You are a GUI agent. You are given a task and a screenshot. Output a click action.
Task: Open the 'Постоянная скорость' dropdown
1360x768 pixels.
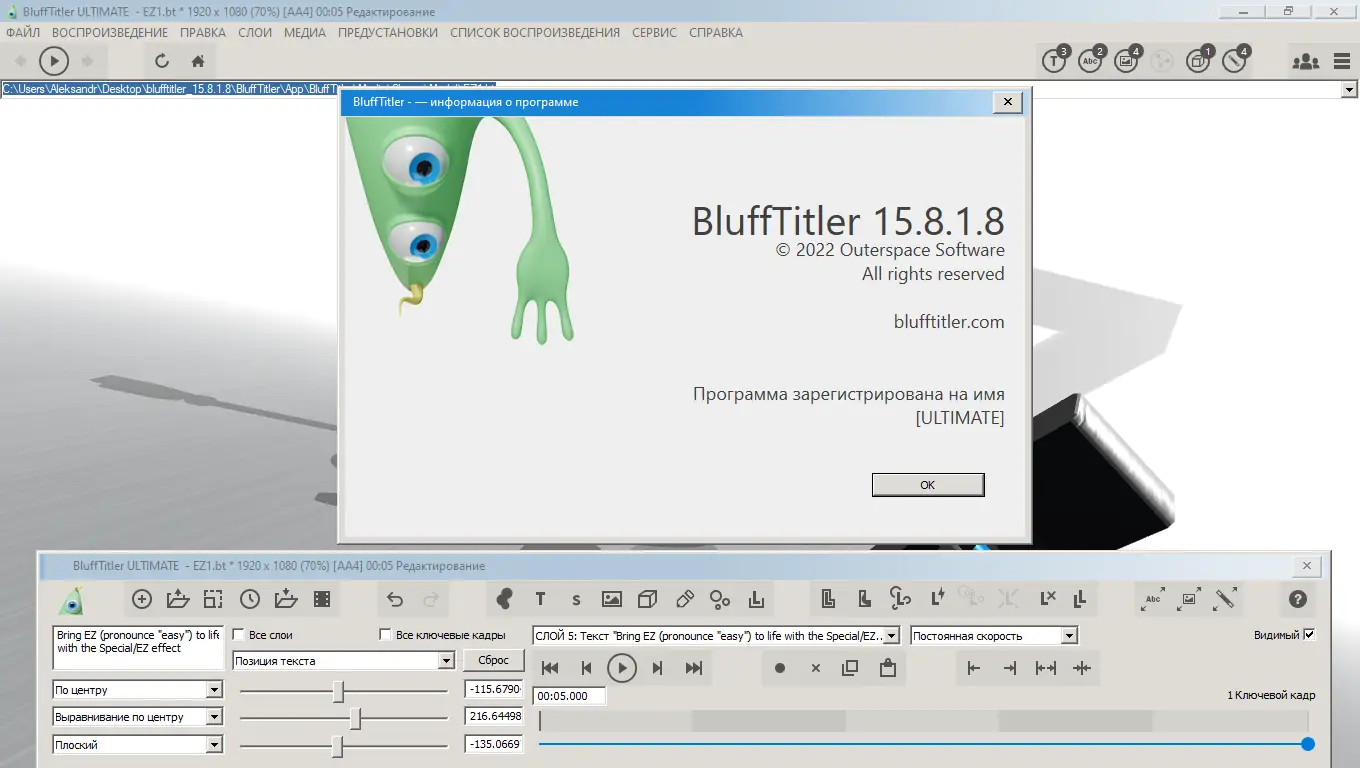[1069, 636]
